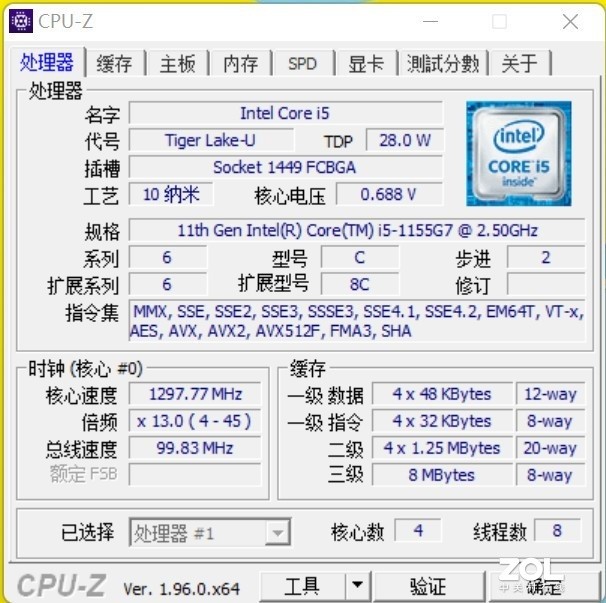
Task: Click the Intel Core i5 logo badge
Action: pyautogui.click(x=519, y=153)
